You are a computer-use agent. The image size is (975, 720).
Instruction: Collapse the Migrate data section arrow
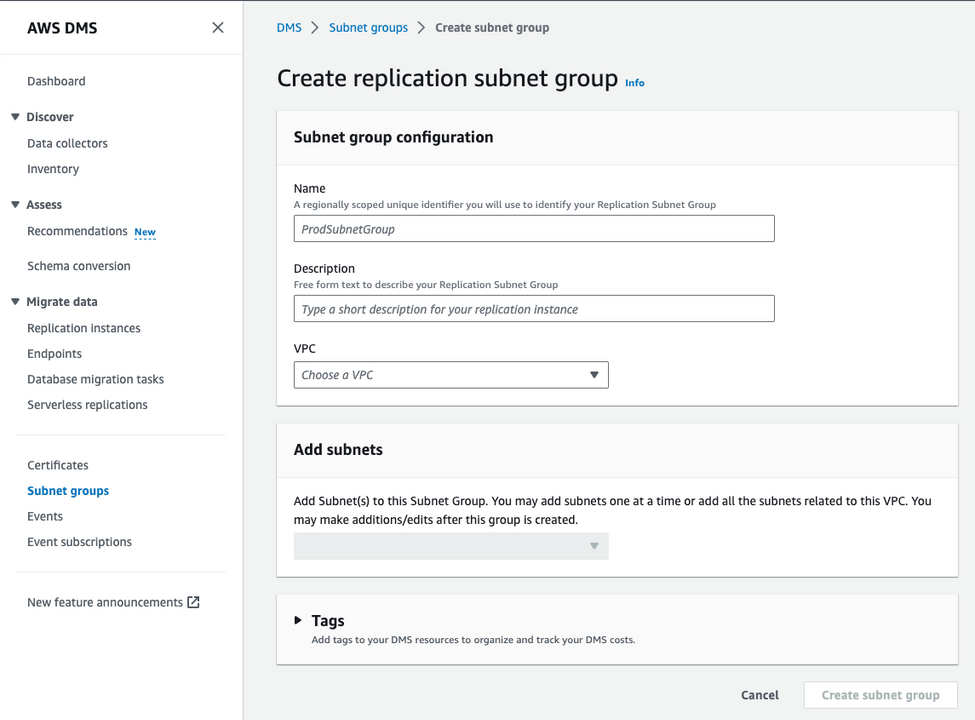[15, 302]
